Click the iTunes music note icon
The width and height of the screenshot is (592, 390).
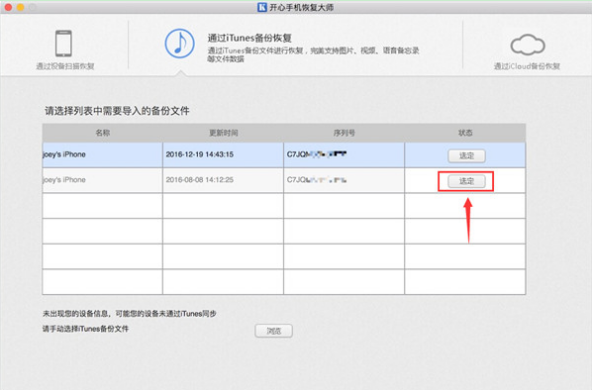180,43
